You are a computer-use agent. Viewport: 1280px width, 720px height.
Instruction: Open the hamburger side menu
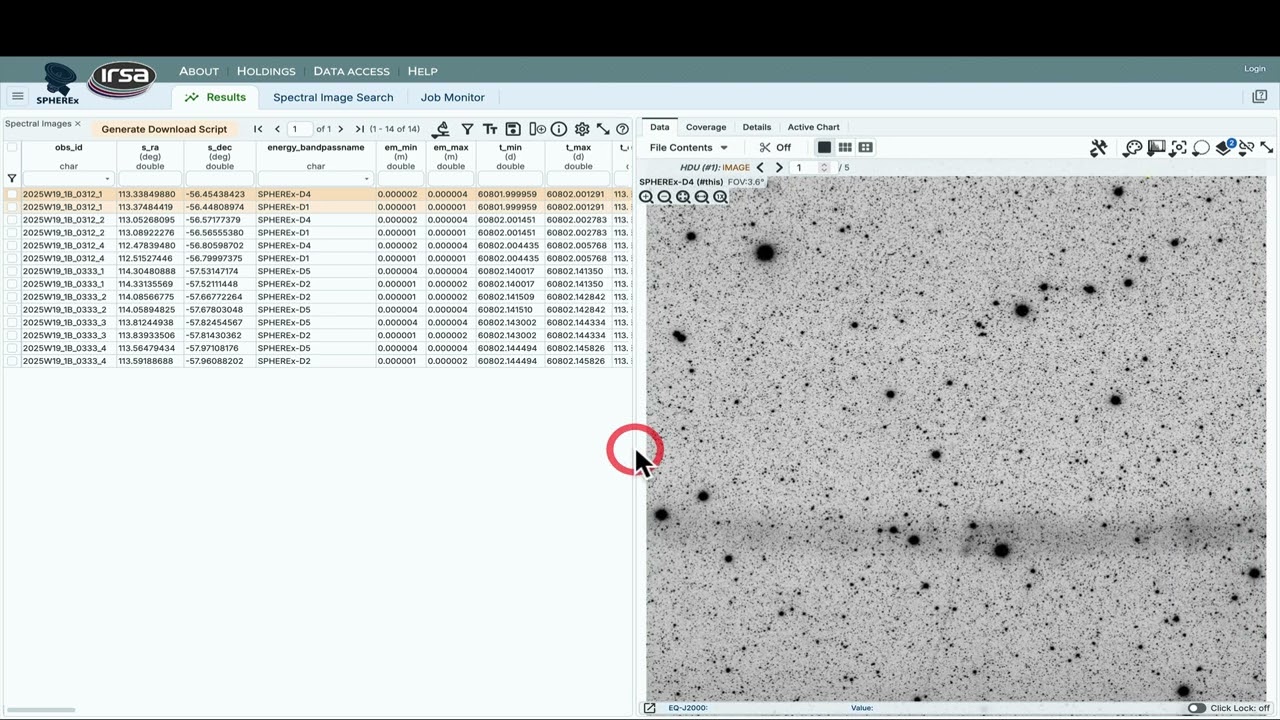coord(17,97)
